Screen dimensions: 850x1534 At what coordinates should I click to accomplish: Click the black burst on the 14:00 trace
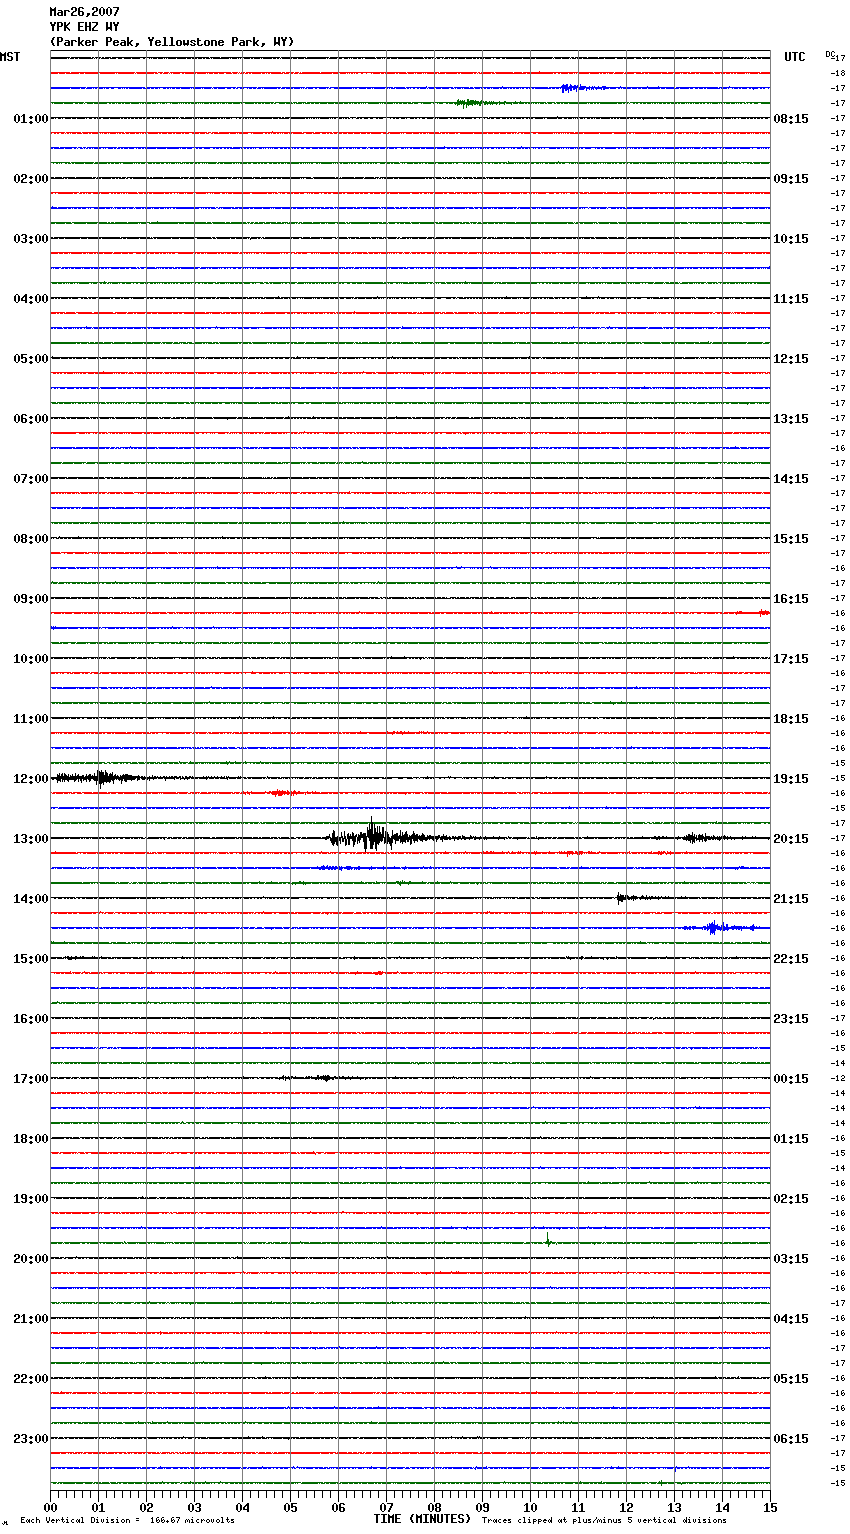click(x=630, y=898)
